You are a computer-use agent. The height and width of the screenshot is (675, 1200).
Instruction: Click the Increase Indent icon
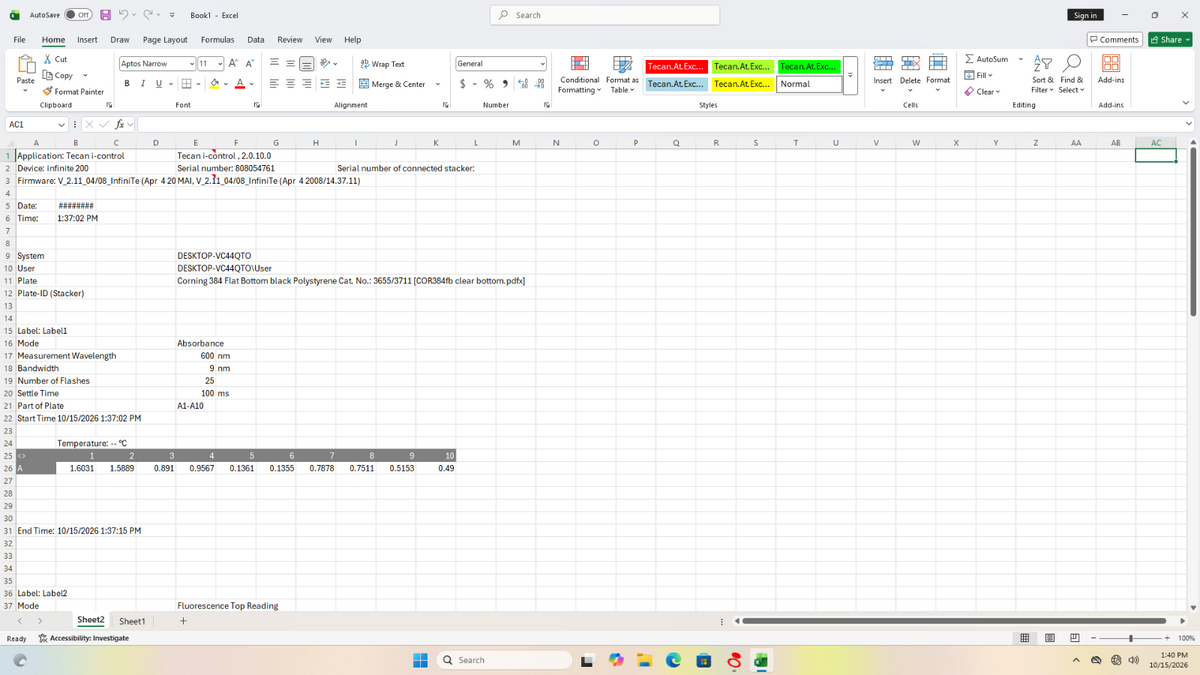341,84
